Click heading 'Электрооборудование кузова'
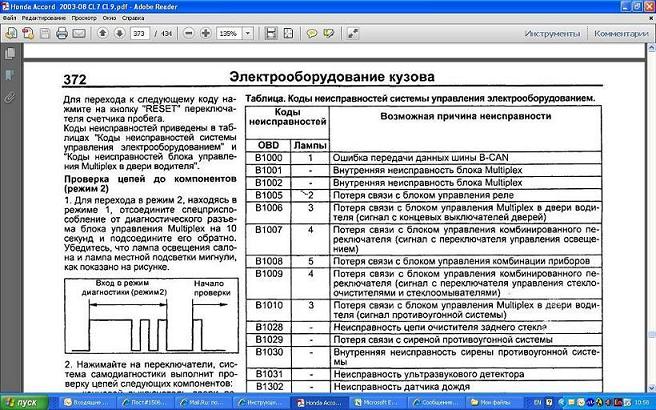This screenshot has height=410, width=656. click(x=332, y=77)
